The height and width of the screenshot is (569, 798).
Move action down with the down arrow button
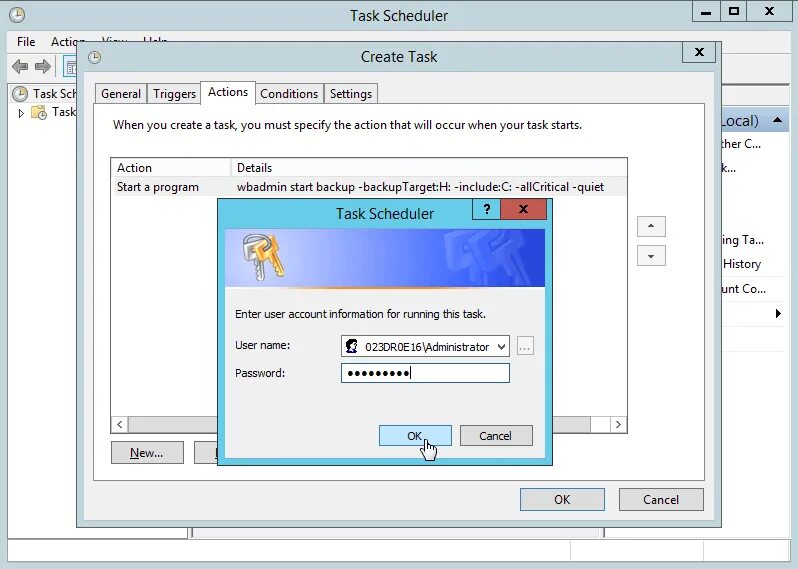pyautogui.click(x=651, y=256)
